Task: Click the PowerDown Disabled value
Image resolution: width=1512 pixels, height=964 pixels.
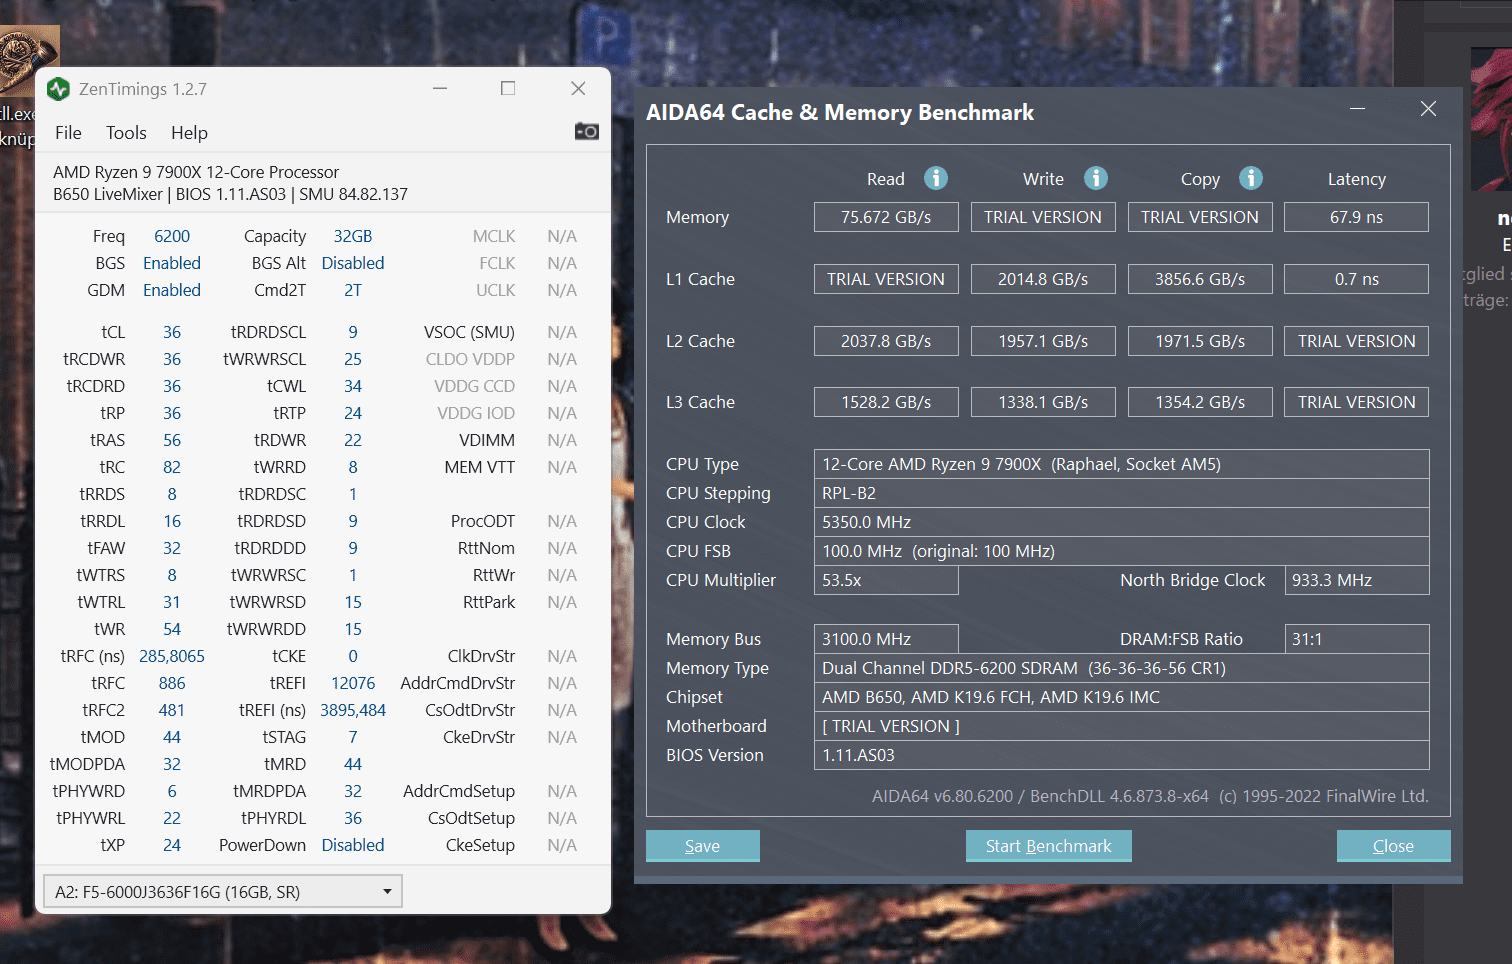Action: (353, 845)
